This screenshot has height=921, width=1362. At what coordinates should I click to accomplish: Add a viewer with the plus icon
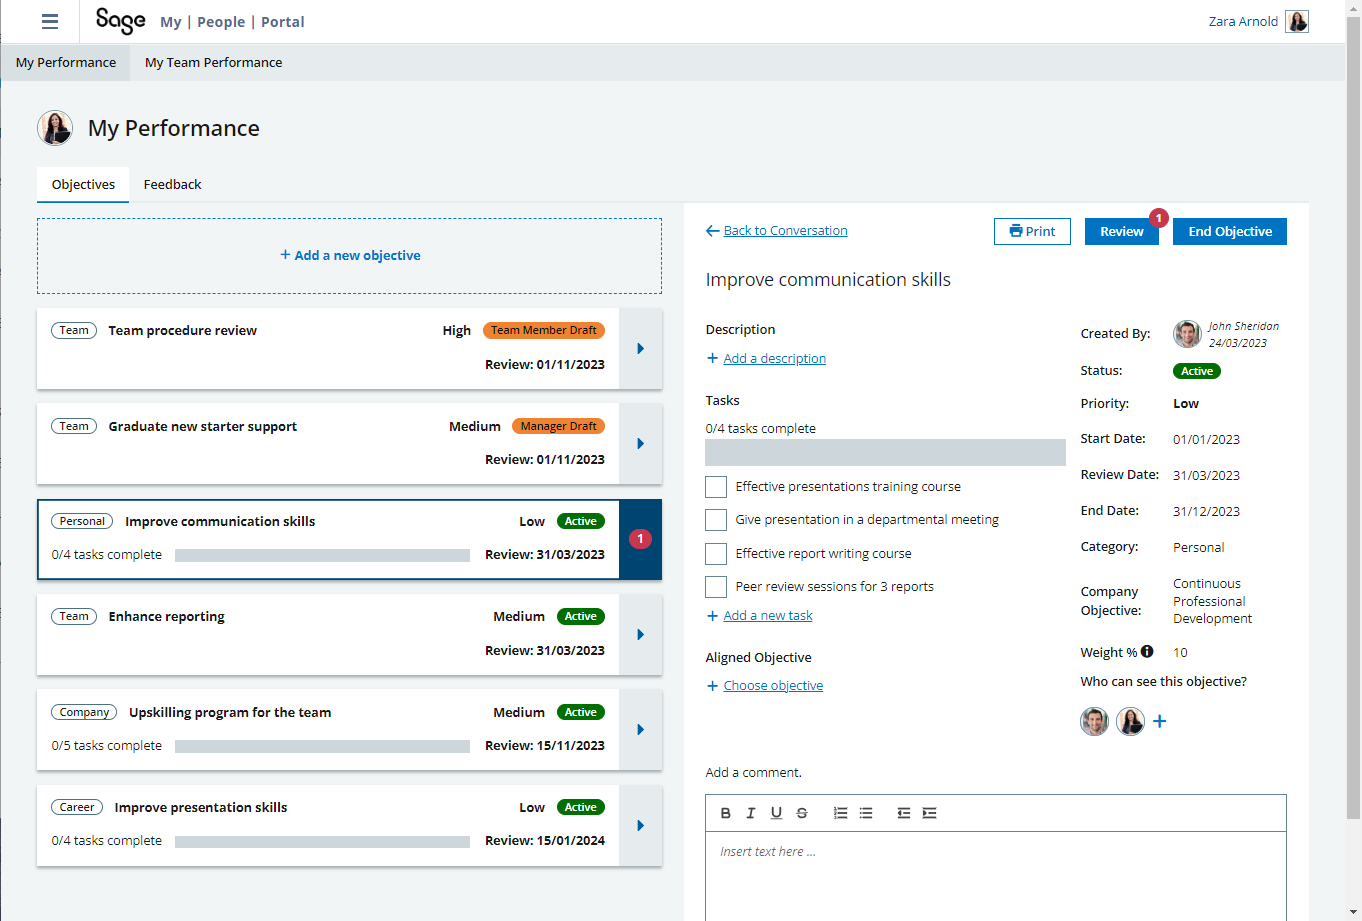click(1160, 721)
